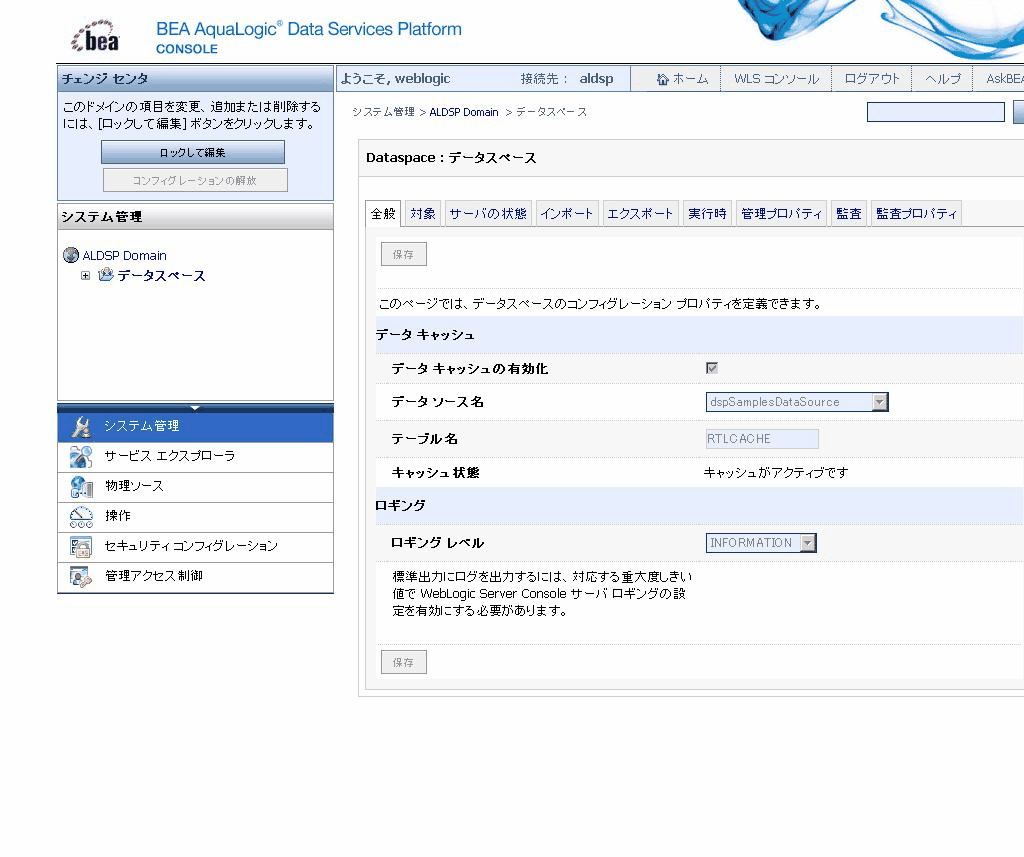Click the コンフィグレーションの解放 button
Screen dimensions: 1024x857
[x=195, y=180]
